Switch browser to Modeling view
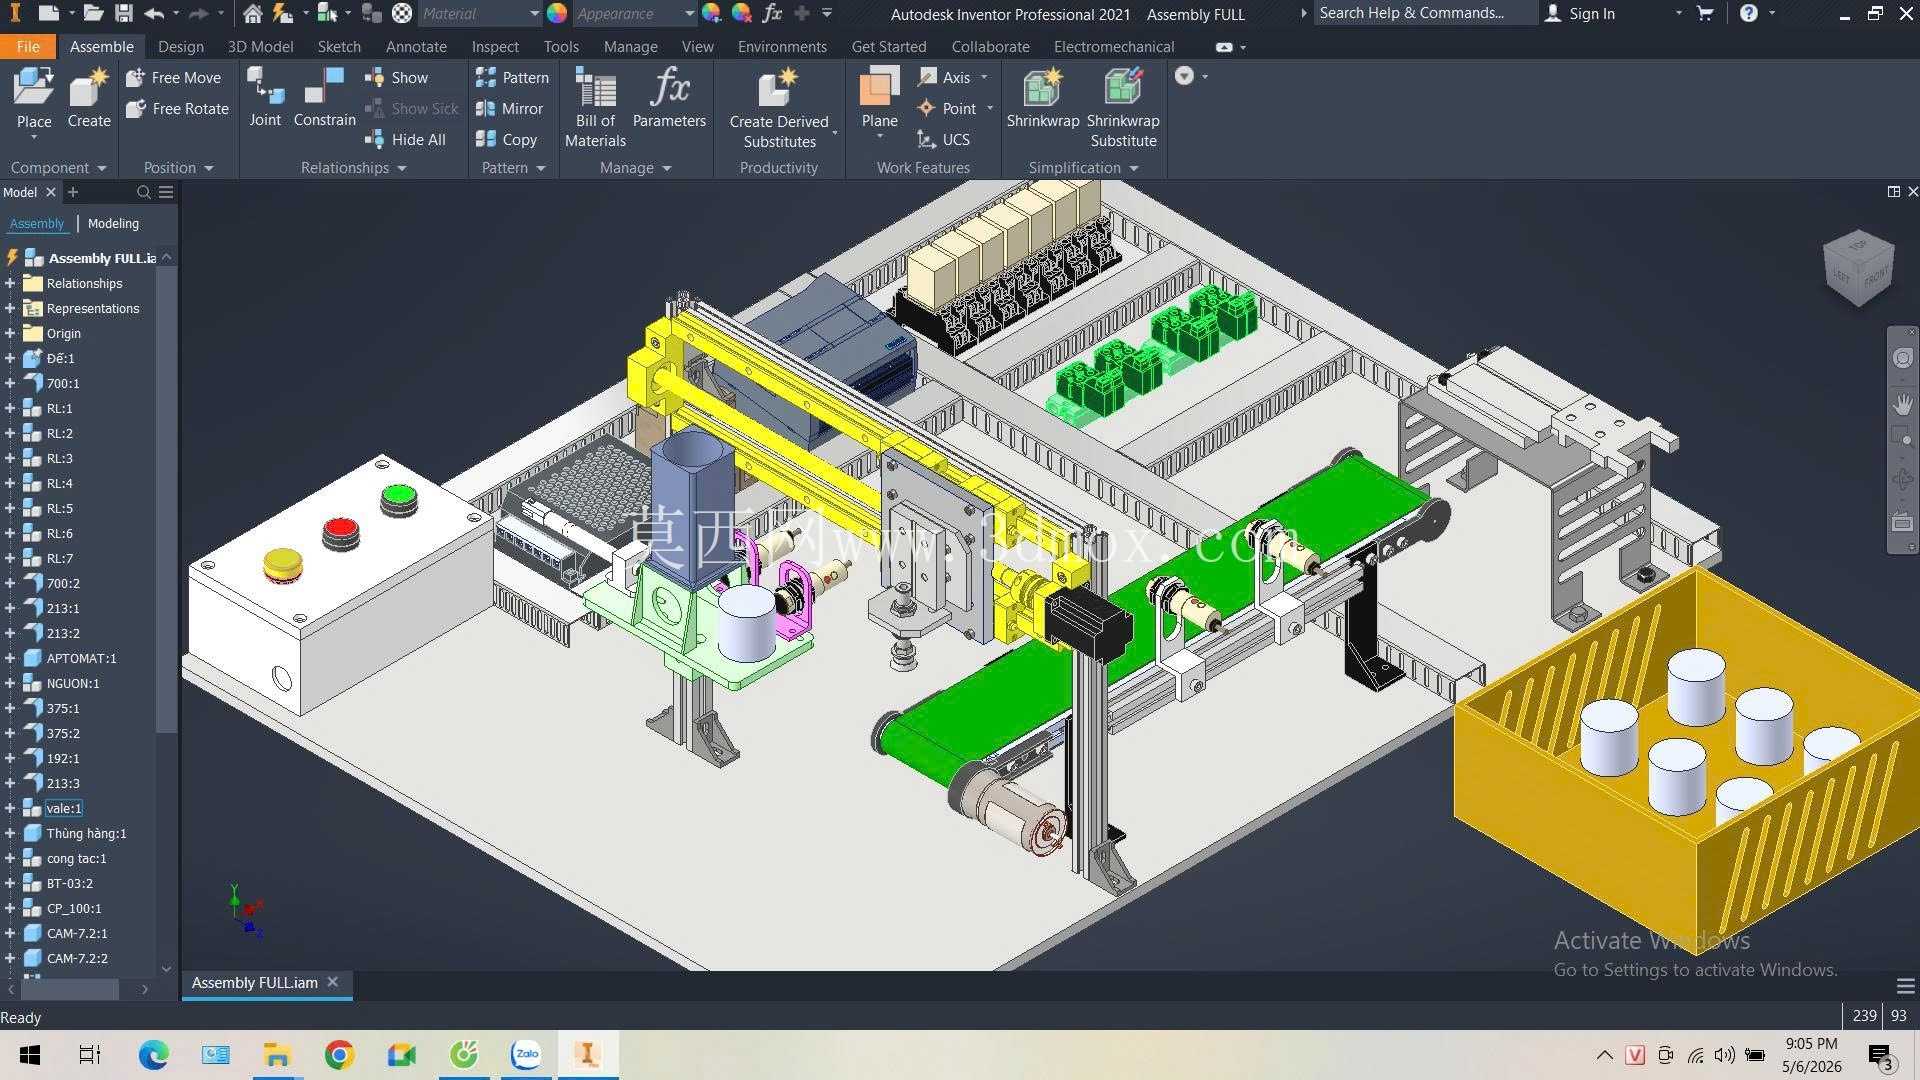1920x1080 pixels. 113,223
